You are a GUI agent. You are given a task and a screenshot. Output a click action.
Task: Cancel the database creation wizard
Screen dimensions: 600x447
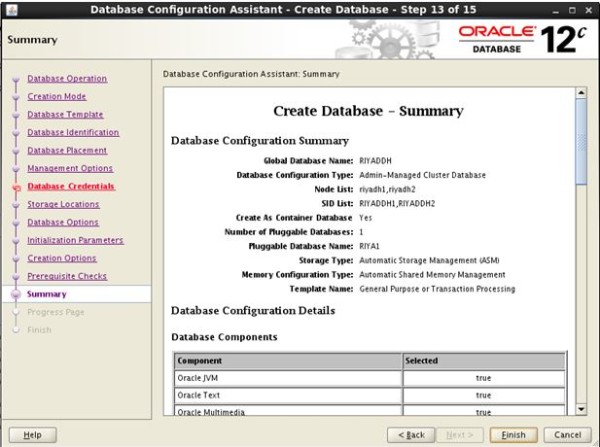click(567, 435)
